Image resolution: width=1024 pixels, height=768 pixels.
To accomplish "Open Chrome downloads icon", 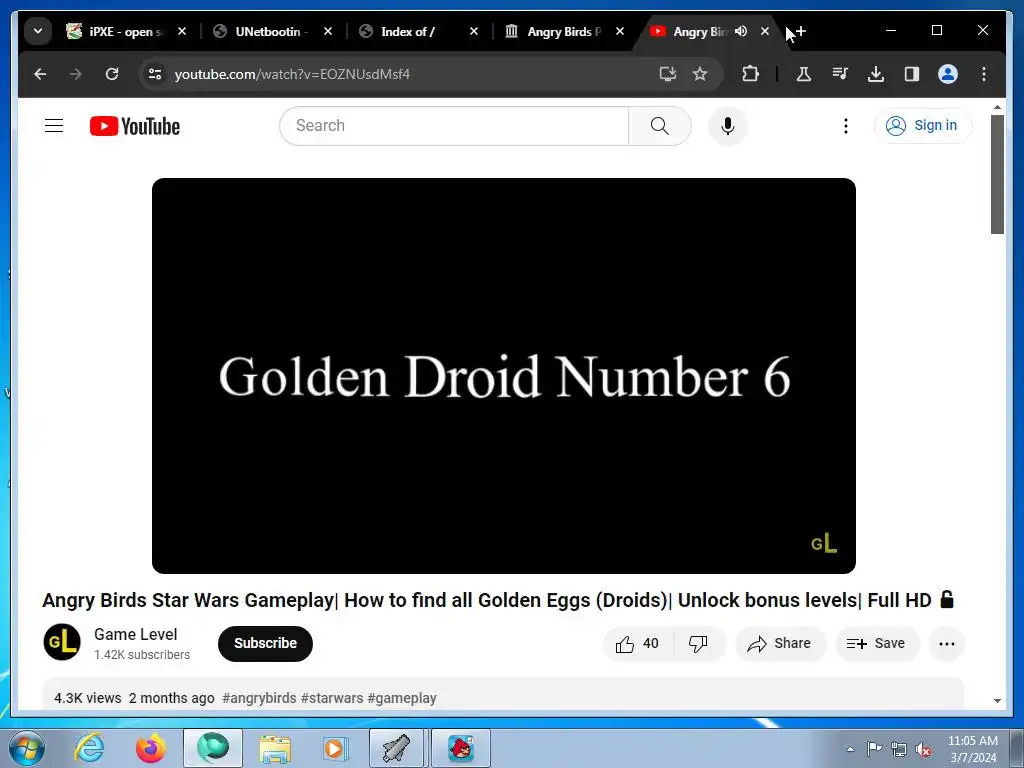I will click(876, 74).
